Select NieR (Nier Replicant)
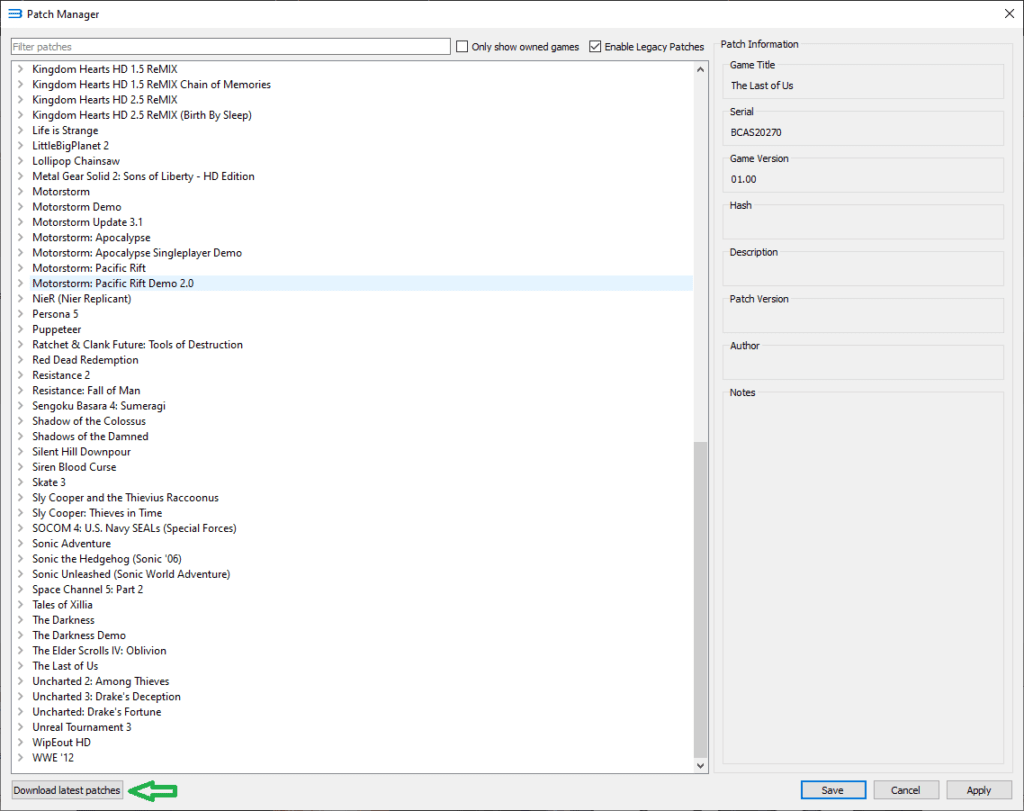This screenshot has height=811, width=1024. [x=82, y=298]
